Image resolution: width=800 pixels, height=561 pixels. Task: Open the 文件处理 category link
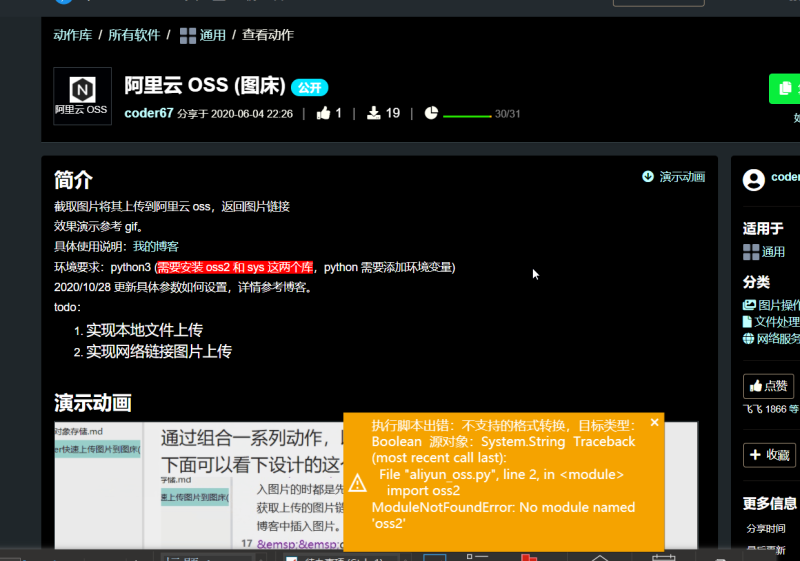click(771, 322)
